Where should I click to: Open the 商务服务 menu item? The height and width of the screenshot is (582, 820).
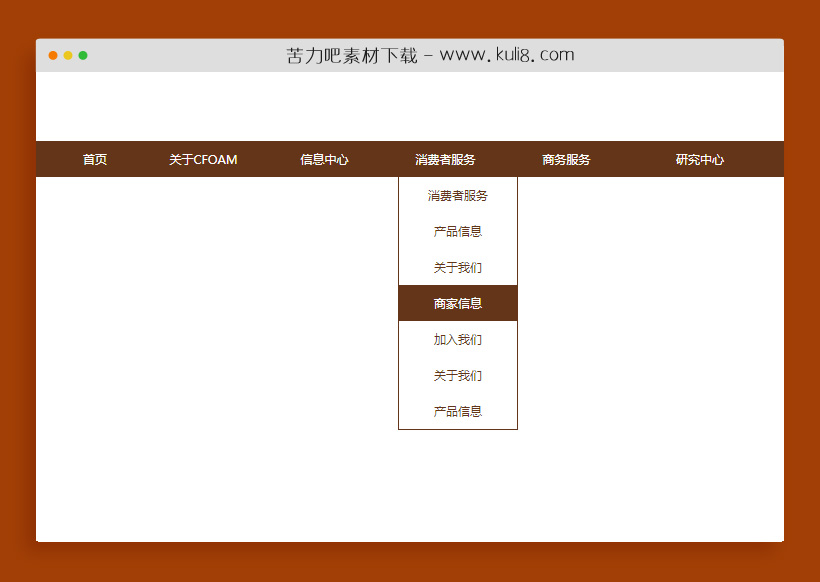(x=566, y=159)
